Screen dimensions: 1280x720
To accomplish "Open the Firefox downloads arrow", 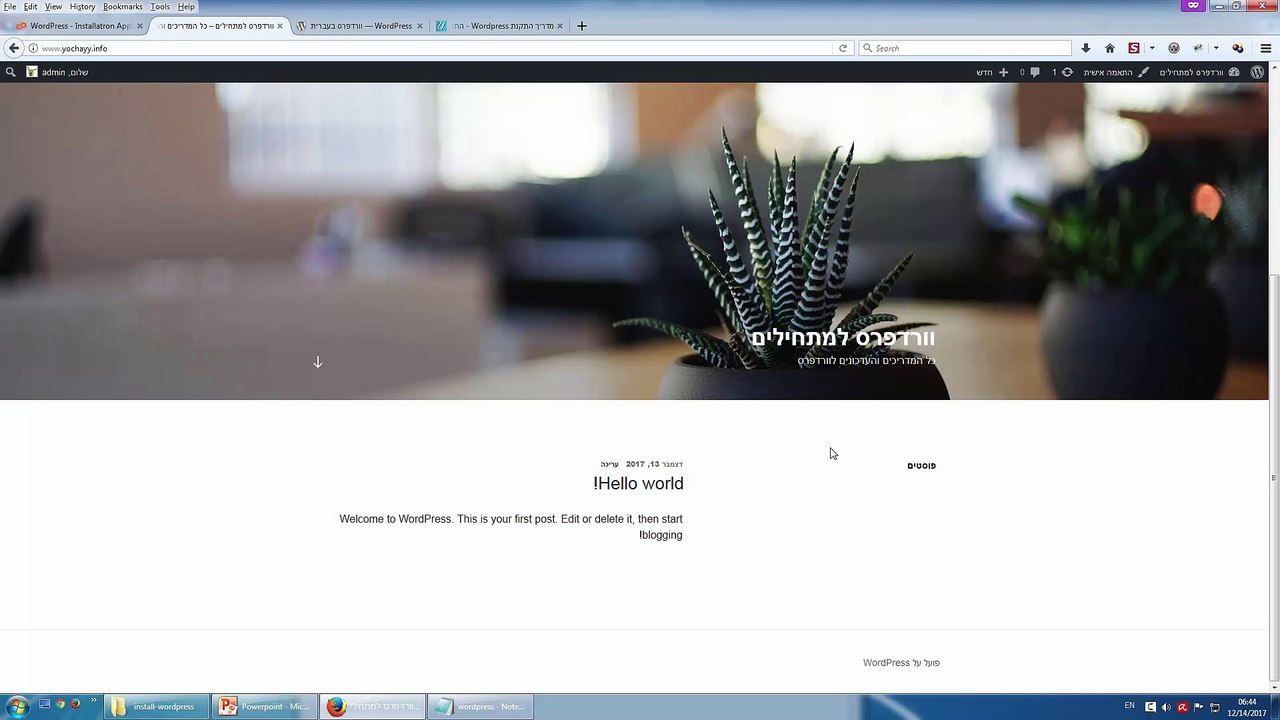I will pos(1085,48).
